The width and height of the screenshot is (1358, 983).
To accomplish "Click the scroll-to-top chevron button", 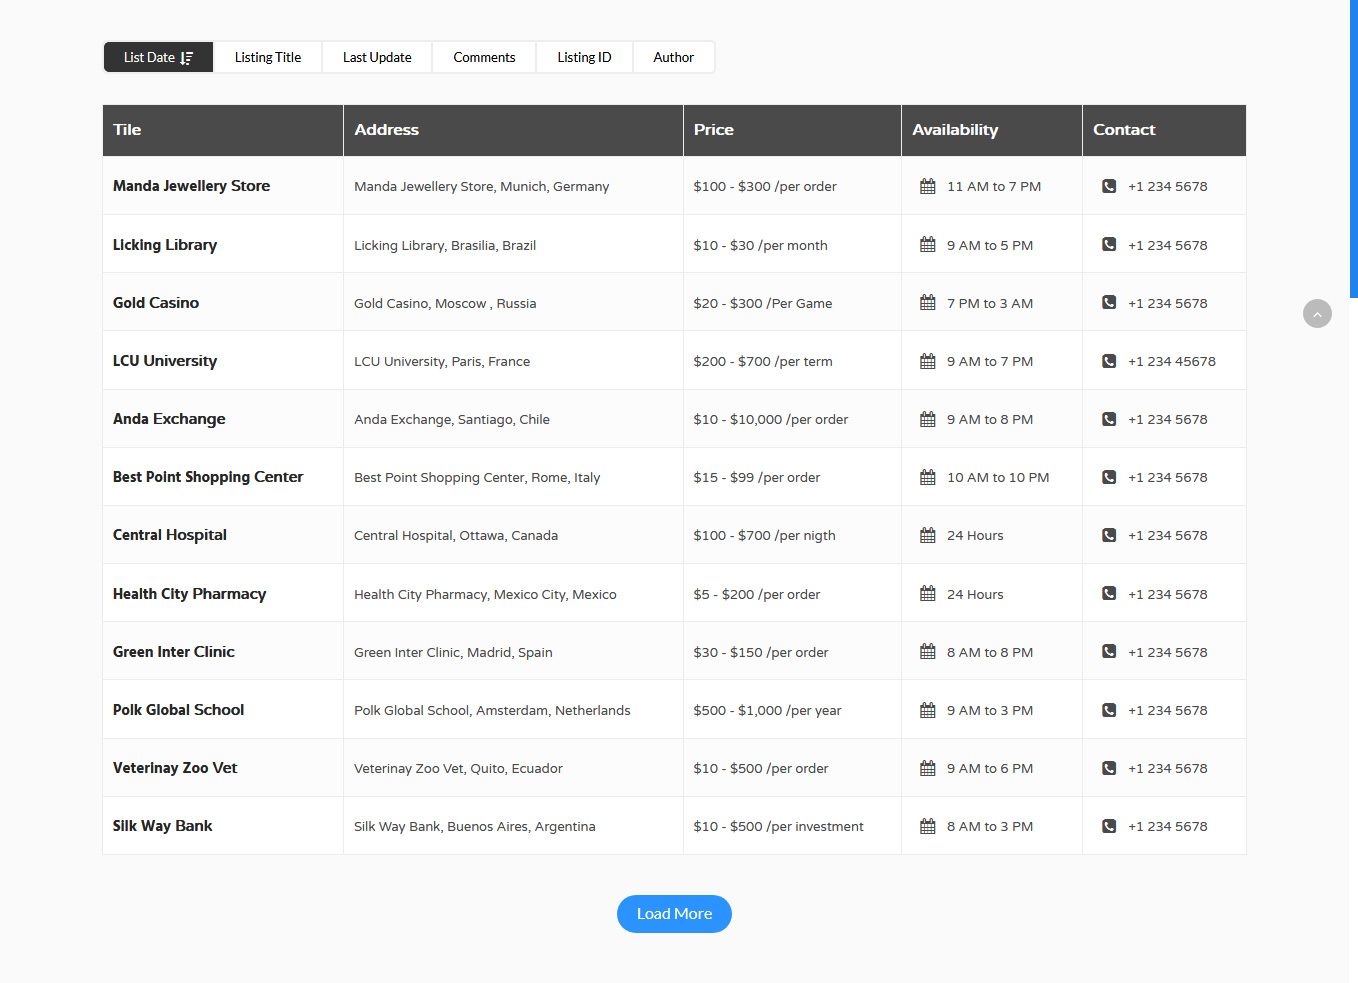I will (1317, 314).
